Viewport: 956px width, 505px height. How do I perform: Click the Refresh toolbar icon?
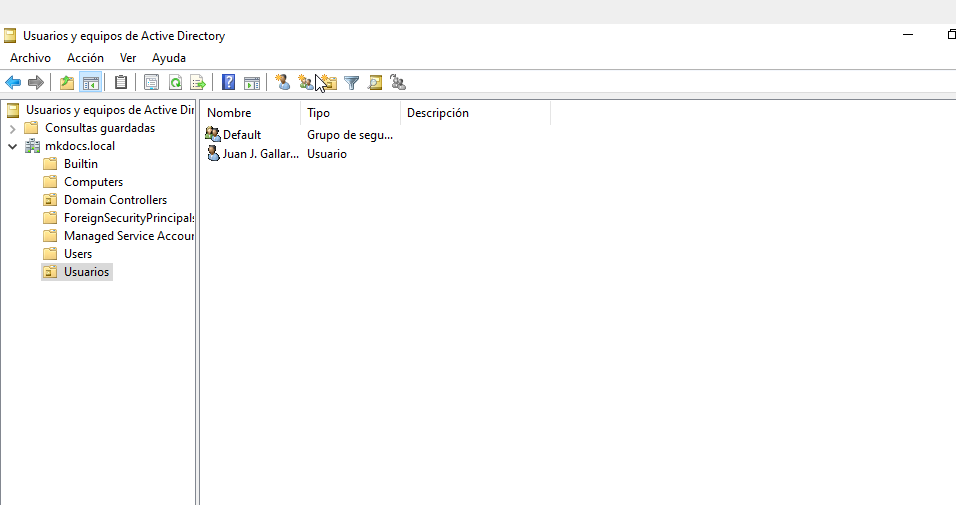tap(175, 83)
